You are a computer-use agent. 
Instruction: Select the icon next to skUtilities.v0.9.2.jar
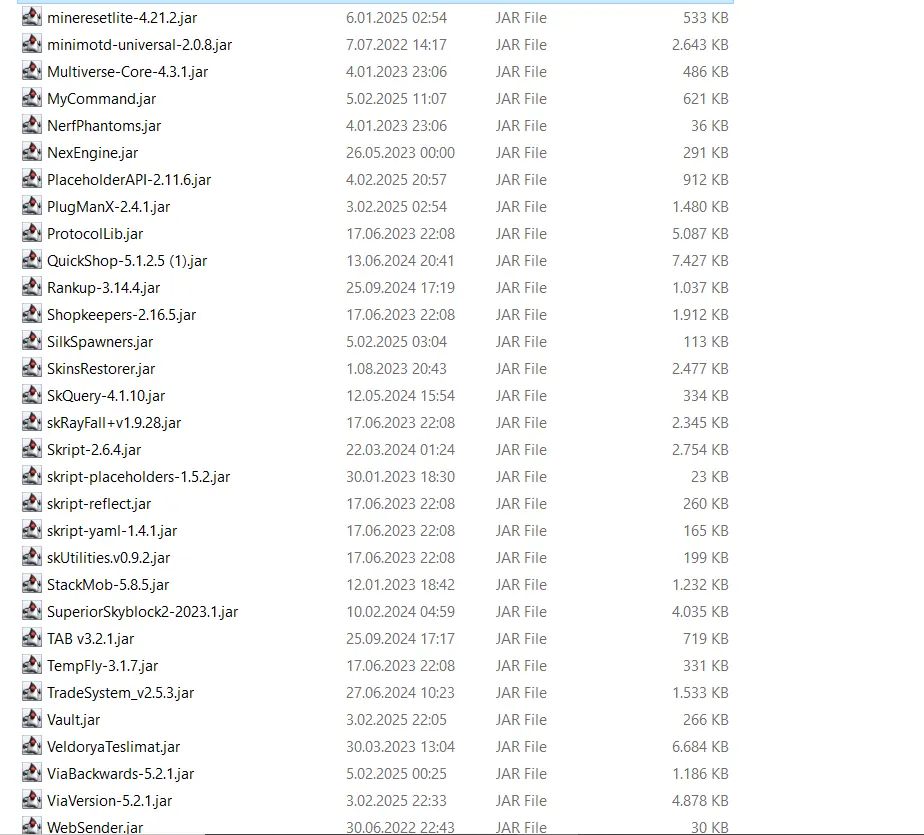click(32, 557)
